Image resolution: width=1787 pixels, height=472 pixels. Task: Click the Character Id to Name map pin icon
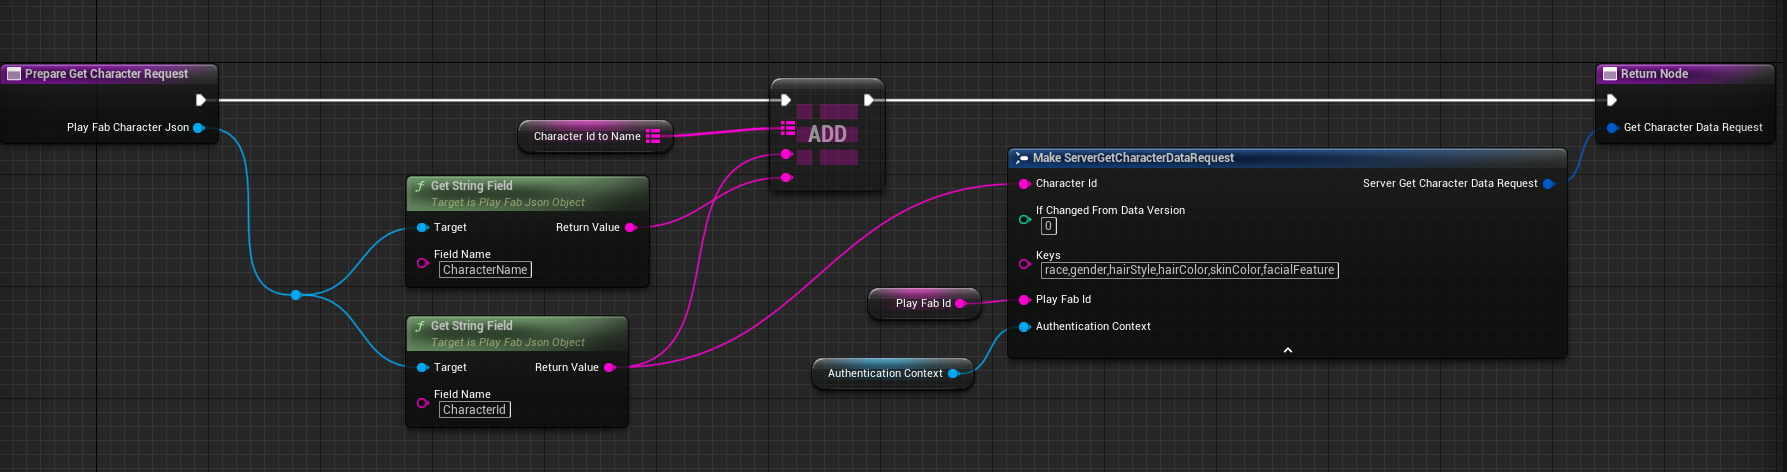[653, 136]
